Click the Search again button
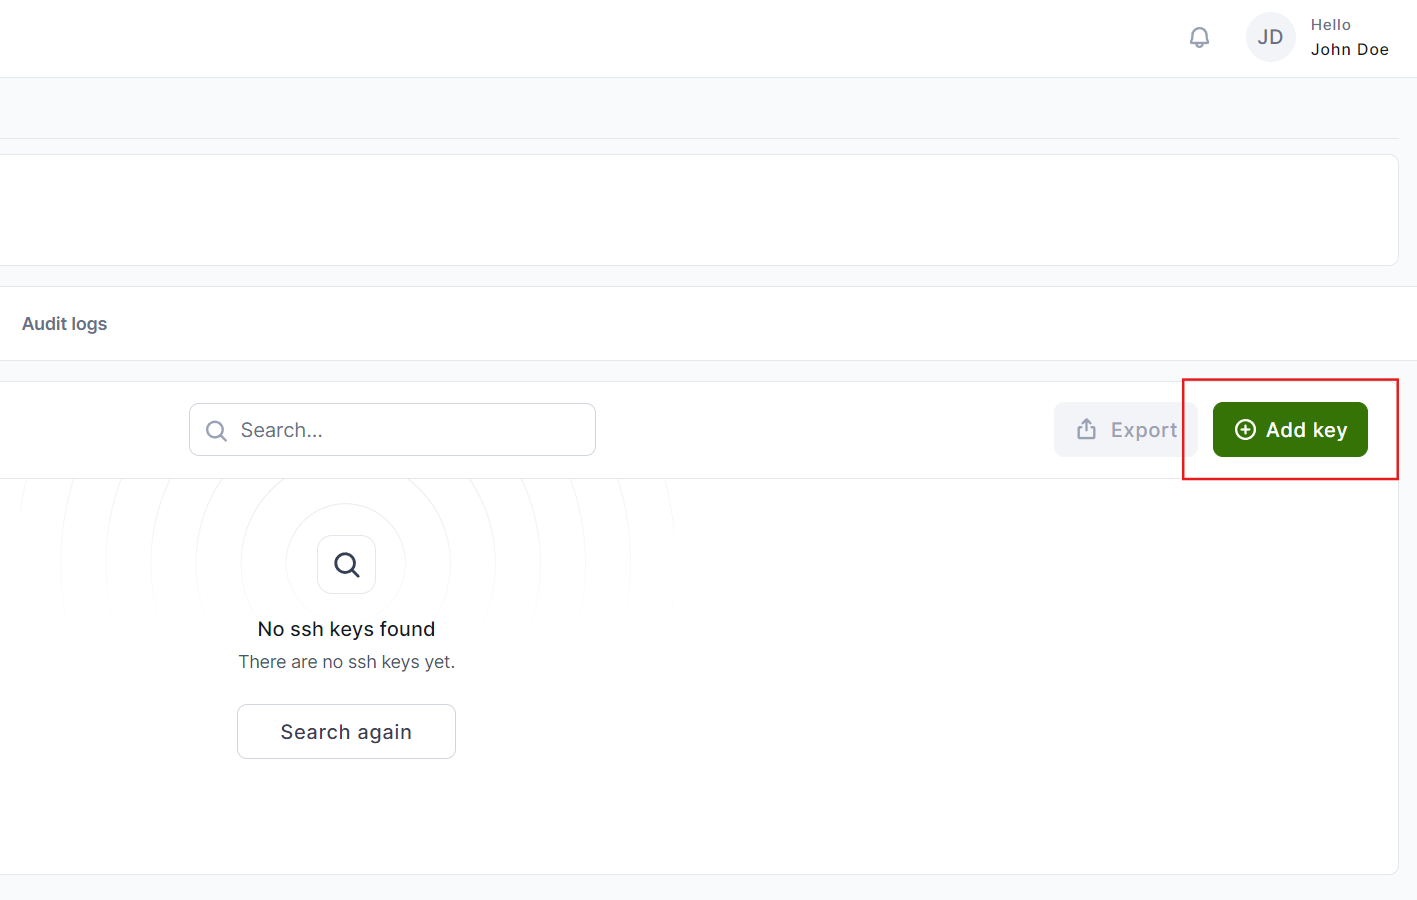 (x=346, y=732)
